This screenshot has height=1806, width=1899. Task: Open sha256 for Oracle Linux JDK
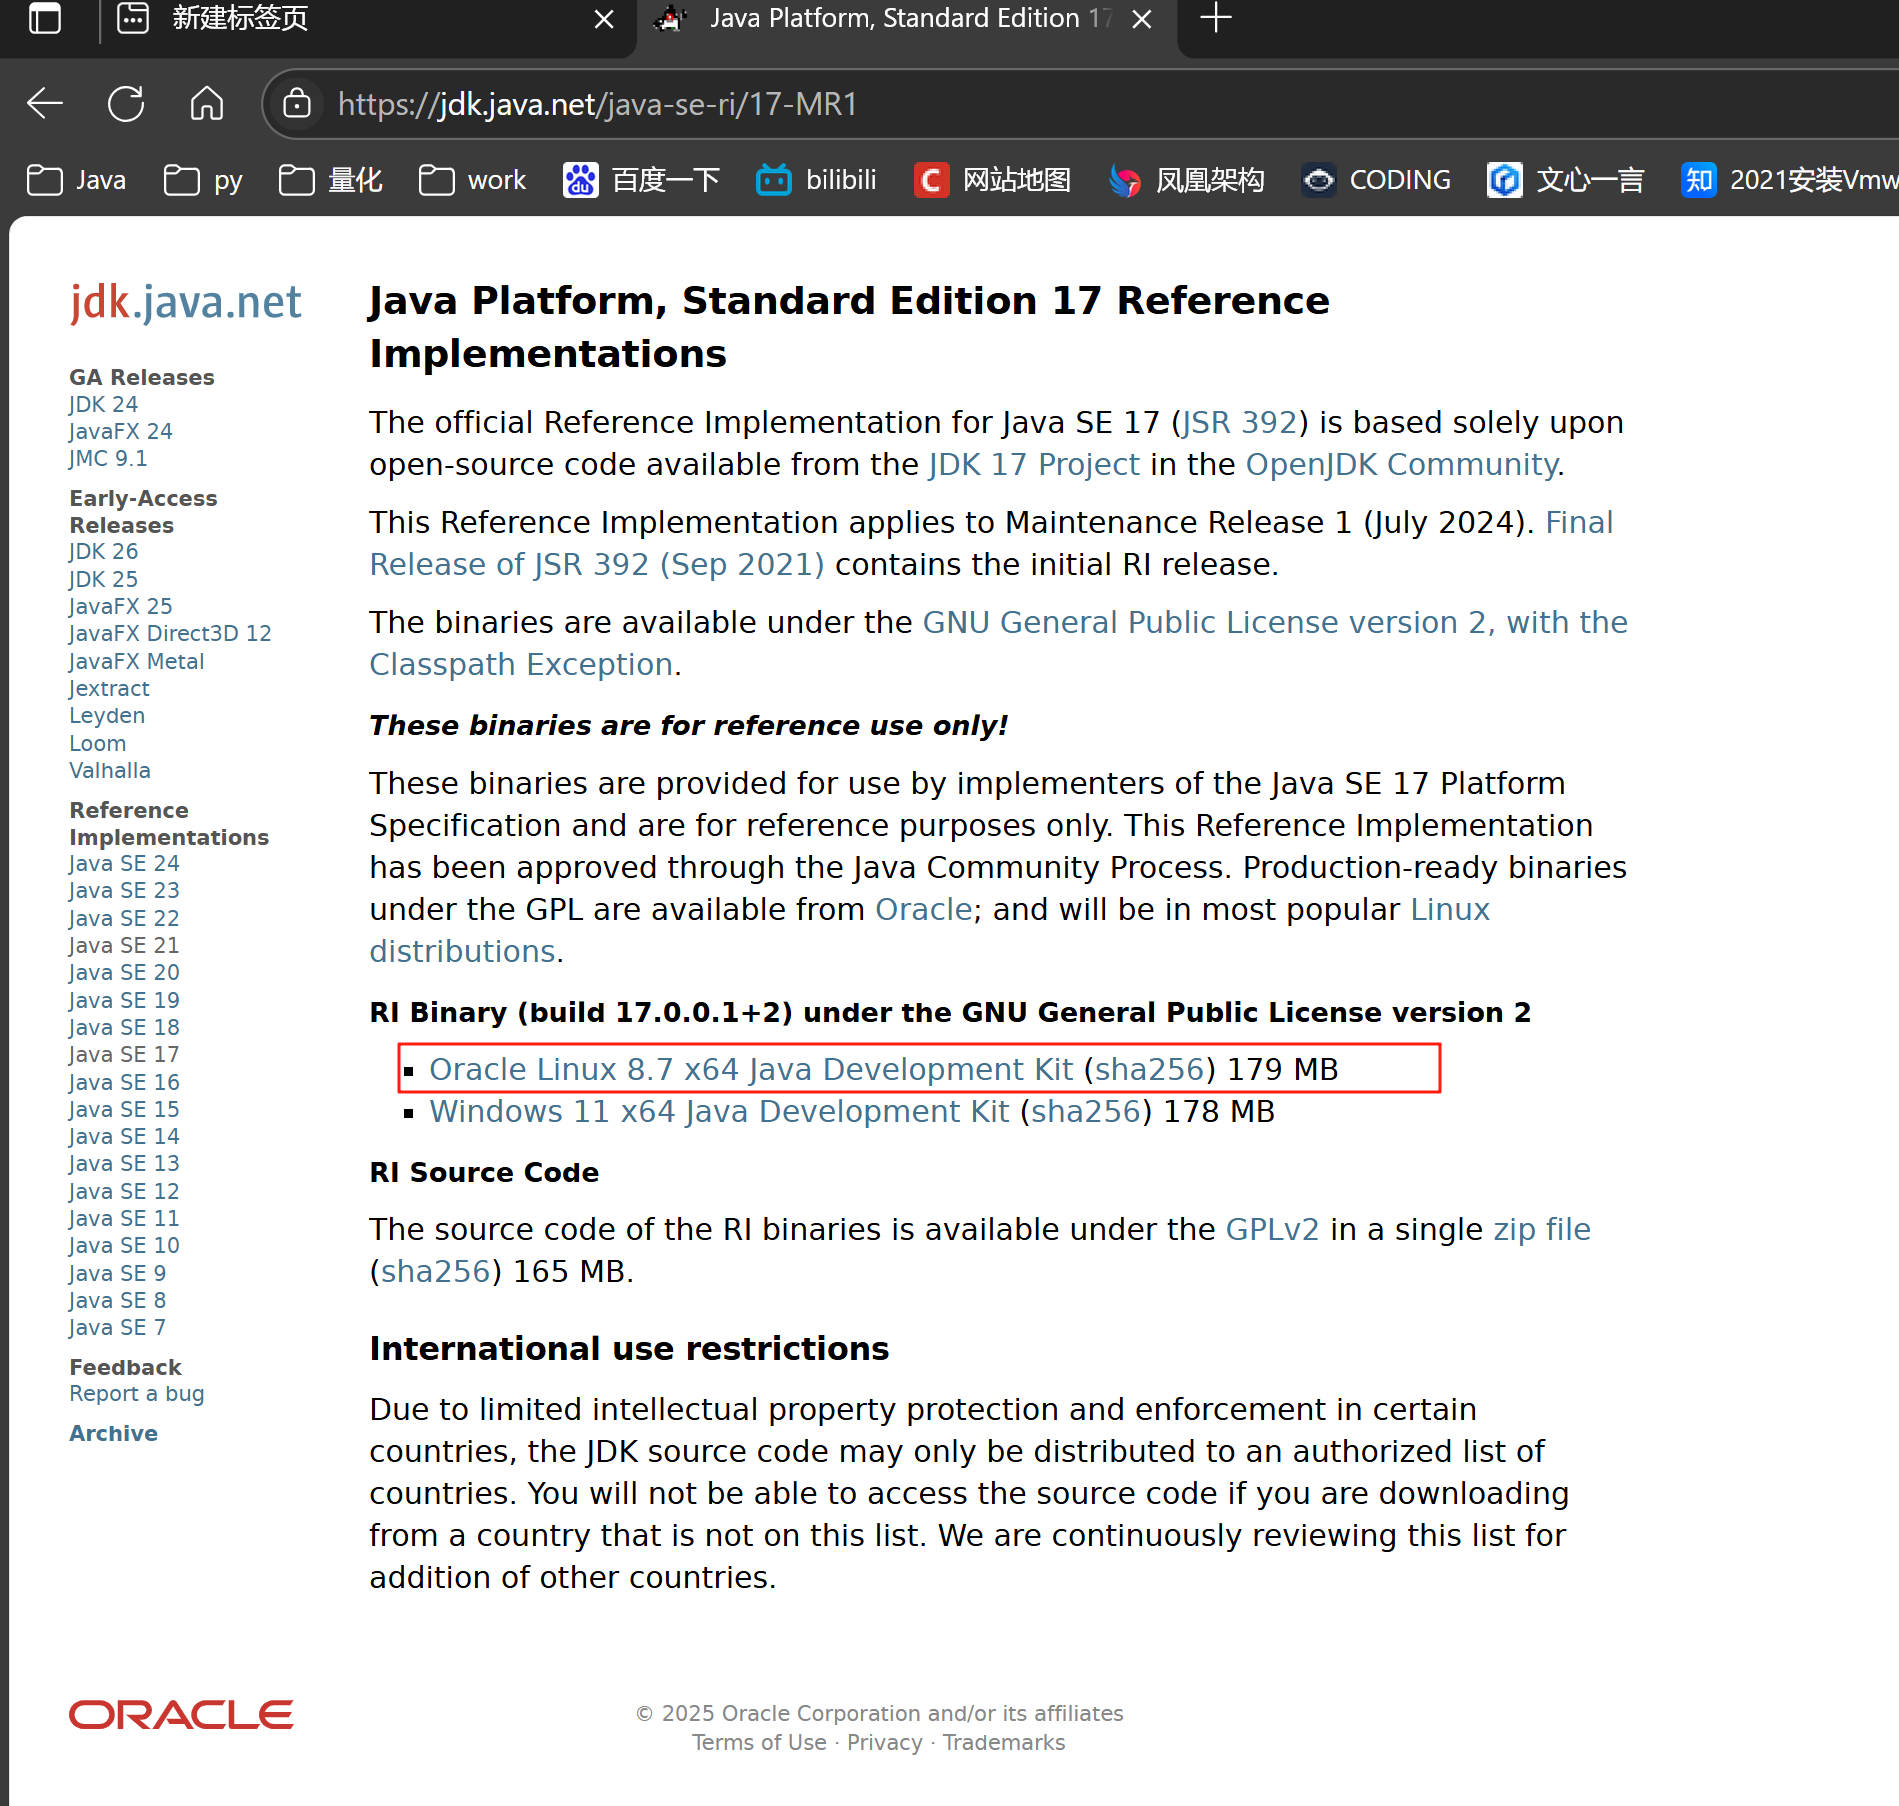[1149, 1069]
